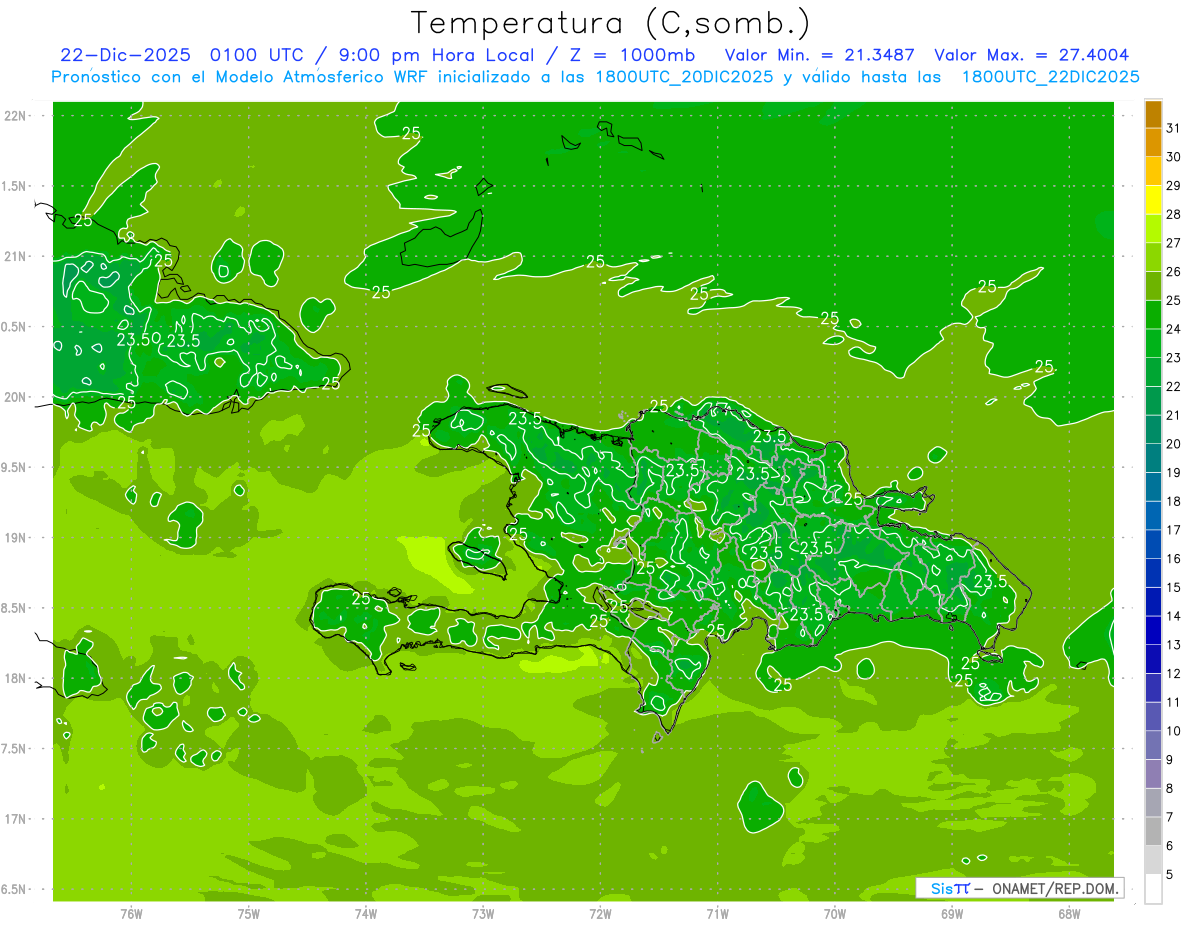Viewport: 1200px width, 927px height.
Task: Click the "74W" longitude axis label
Action: [x=365, y=914]
